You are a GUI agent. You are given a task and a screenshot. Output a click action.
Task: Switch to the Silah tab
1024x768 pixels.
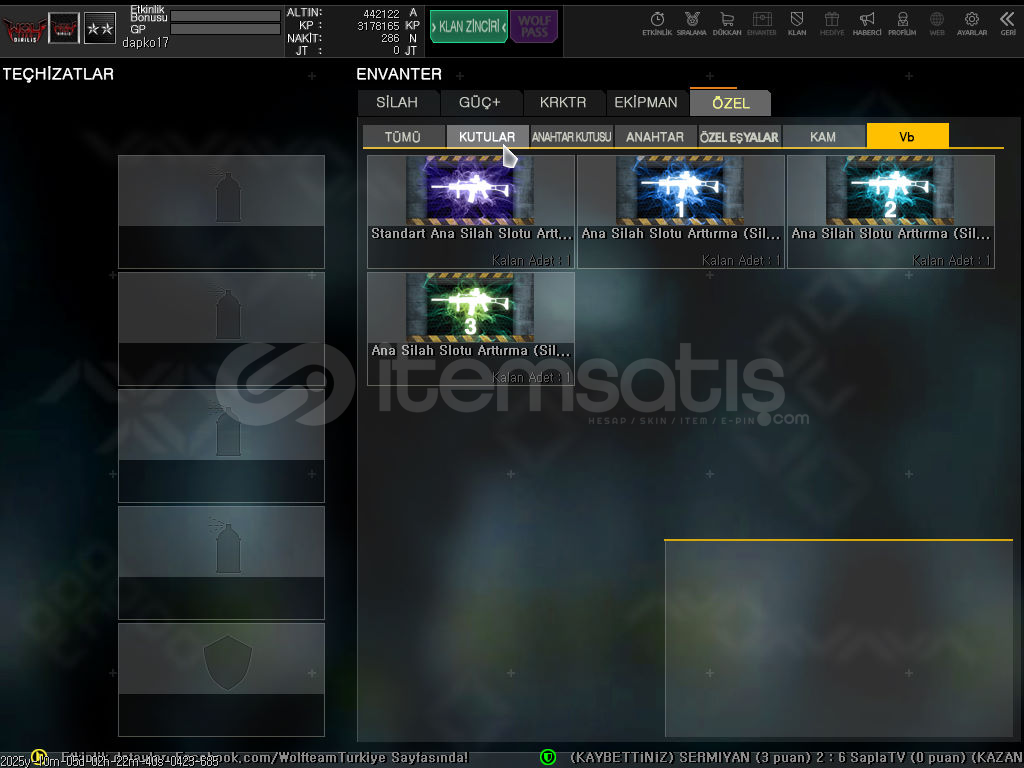pos(398,102)
